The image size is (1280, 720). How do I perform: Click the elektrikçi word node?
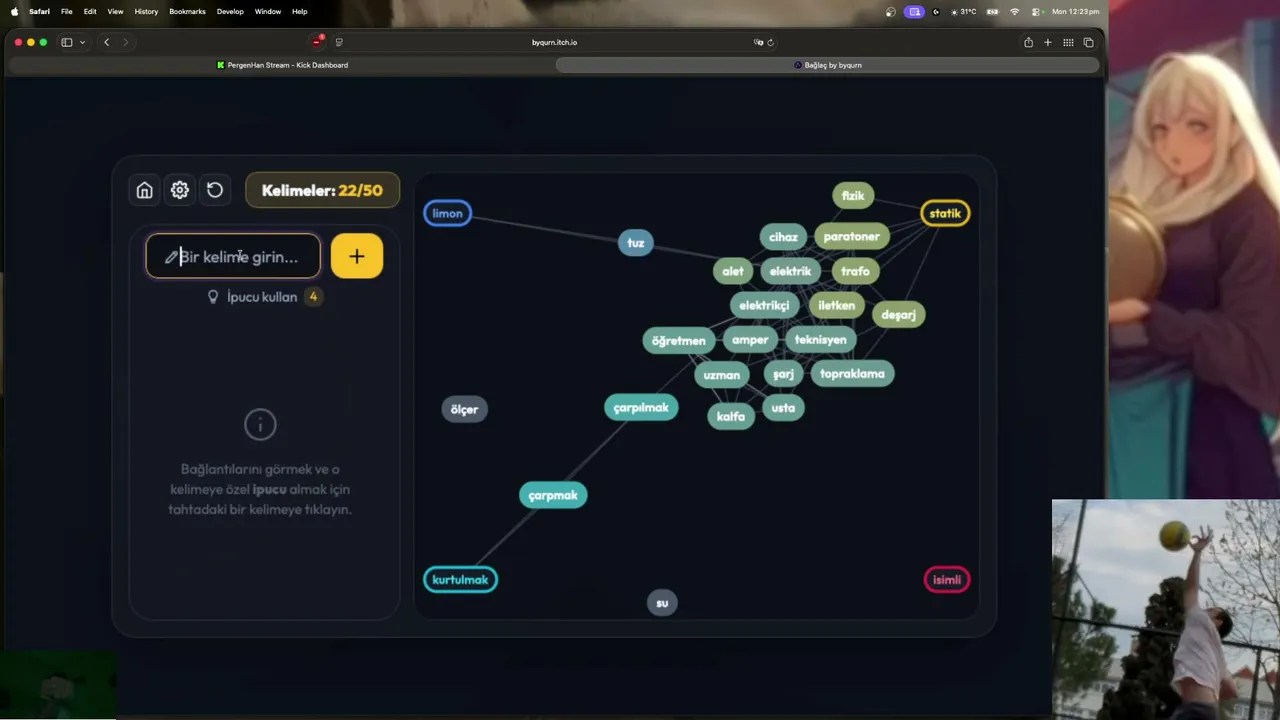click(x=764, y=305)
